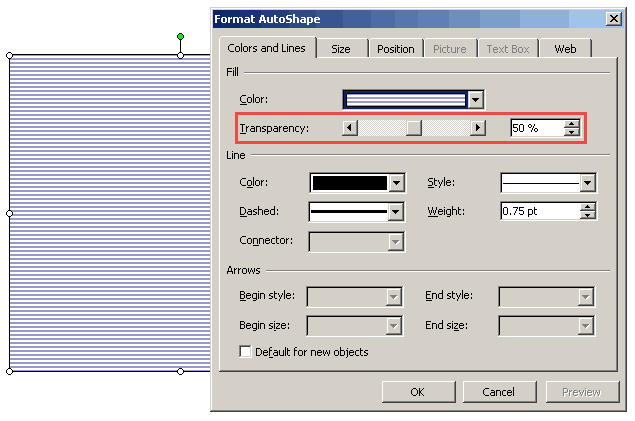Click the Cancel button

(499, 392)
